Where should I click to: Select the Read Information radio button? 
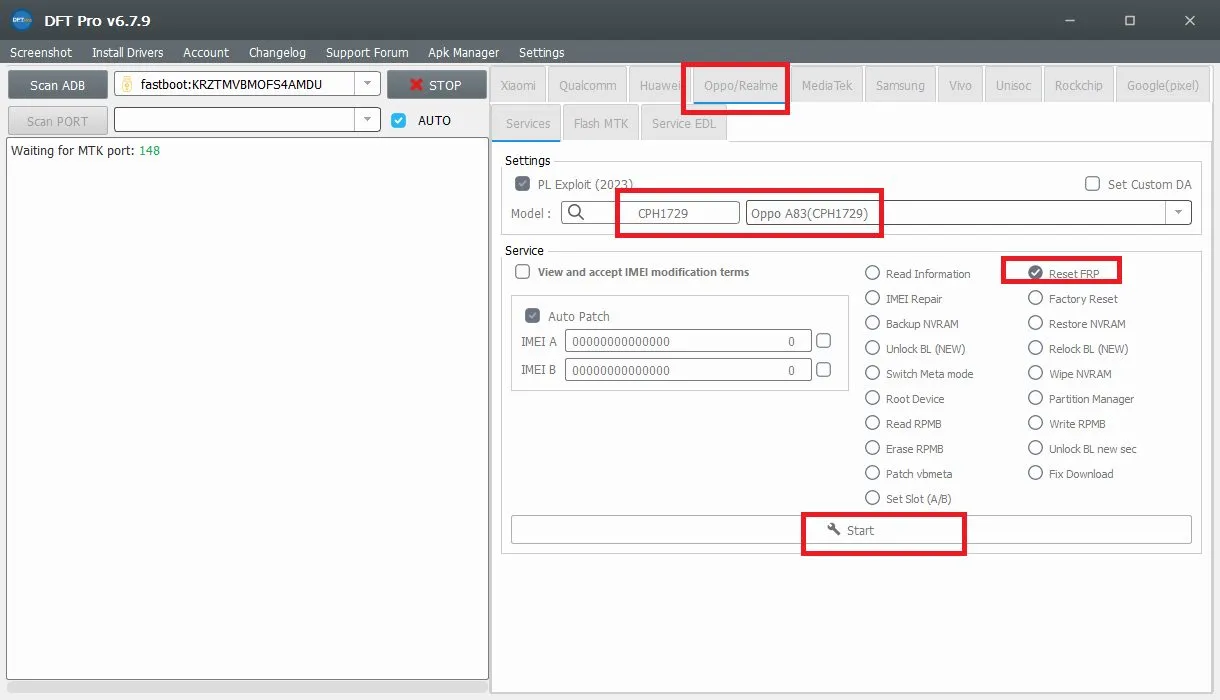click(873, 273)
